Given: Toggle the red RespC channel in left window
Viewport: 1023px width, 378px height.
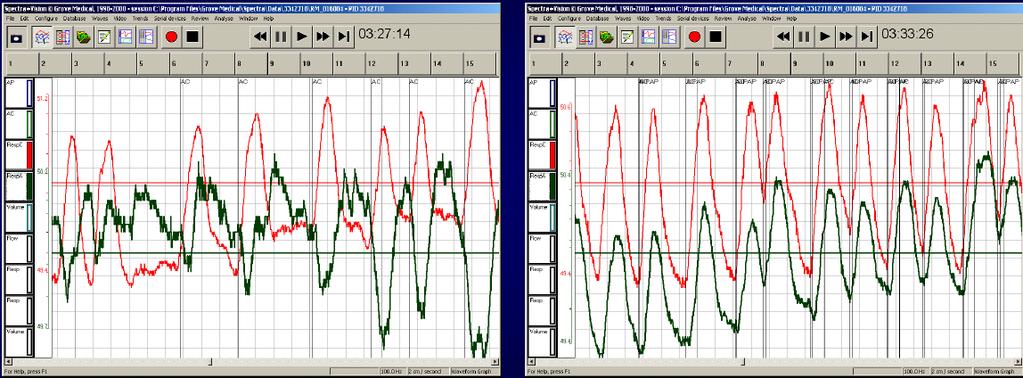Looking at the screenshot, I should click(x=18, y=155).
